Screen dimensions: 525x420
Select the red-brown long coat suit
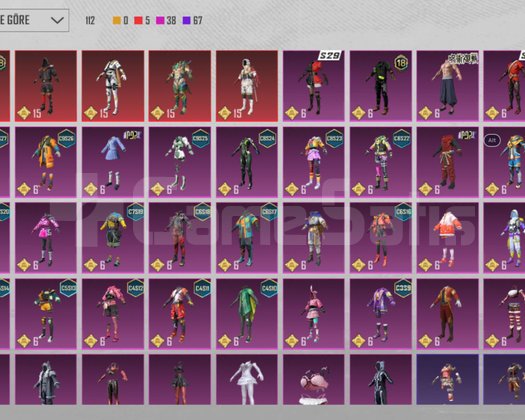(x=447, y=314)
